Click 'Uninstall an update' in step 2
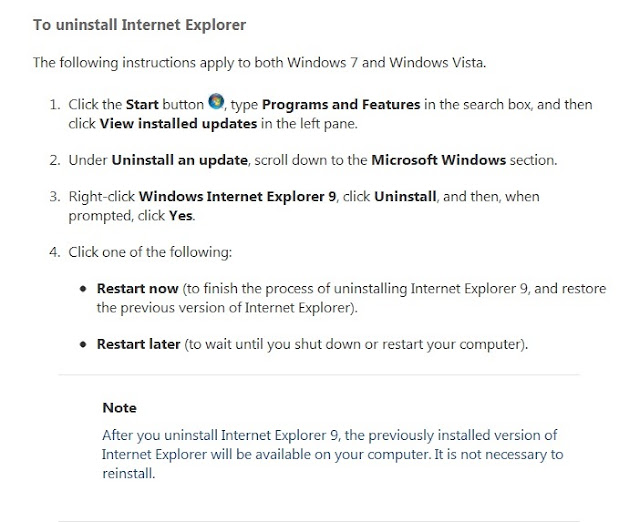Screen dimensions: 640x522 point(180,160)
